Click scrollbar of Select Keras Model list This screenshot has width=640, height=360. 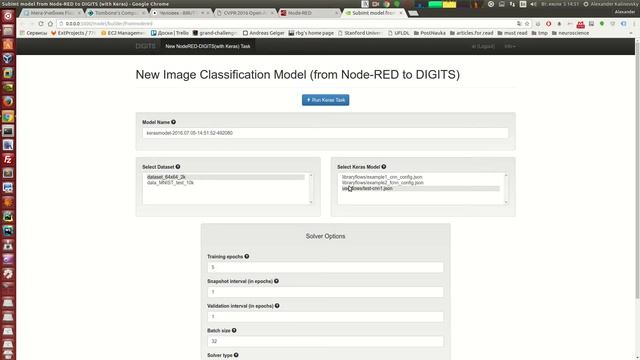click(506, 189)
